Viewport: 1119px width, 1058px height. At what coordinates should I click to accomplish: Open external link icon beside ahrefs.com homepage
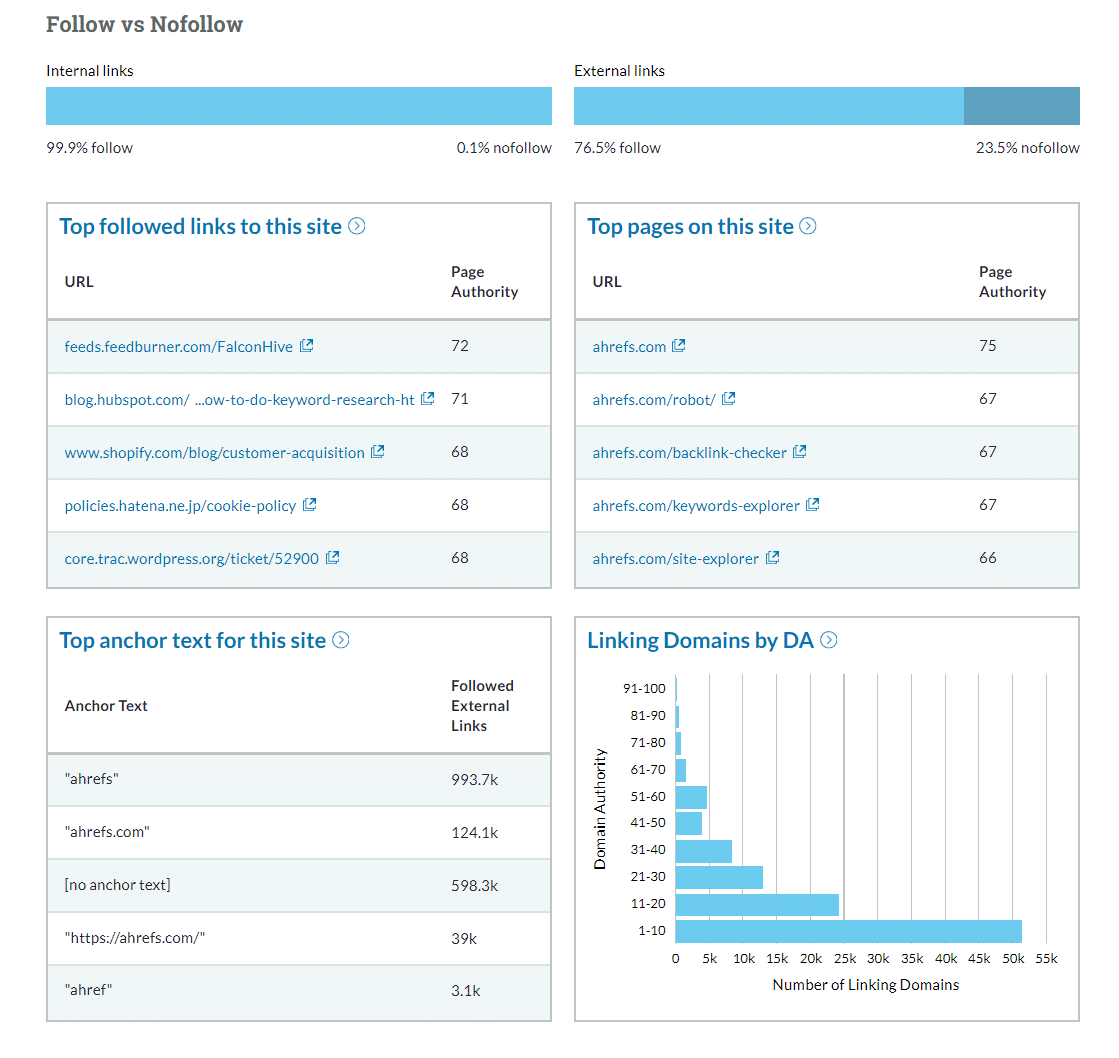[679, 346]
